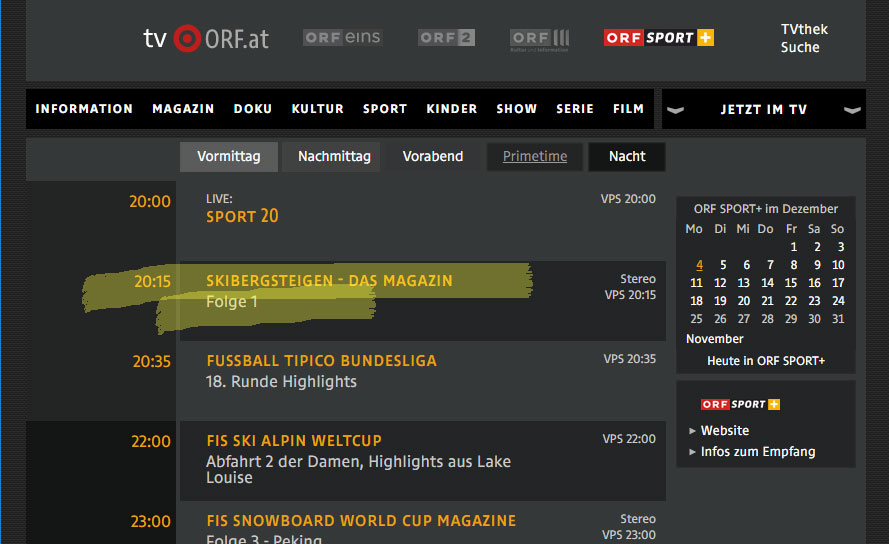Open the KULTUR category
The image size is (889, 544).
pos(318,108)
